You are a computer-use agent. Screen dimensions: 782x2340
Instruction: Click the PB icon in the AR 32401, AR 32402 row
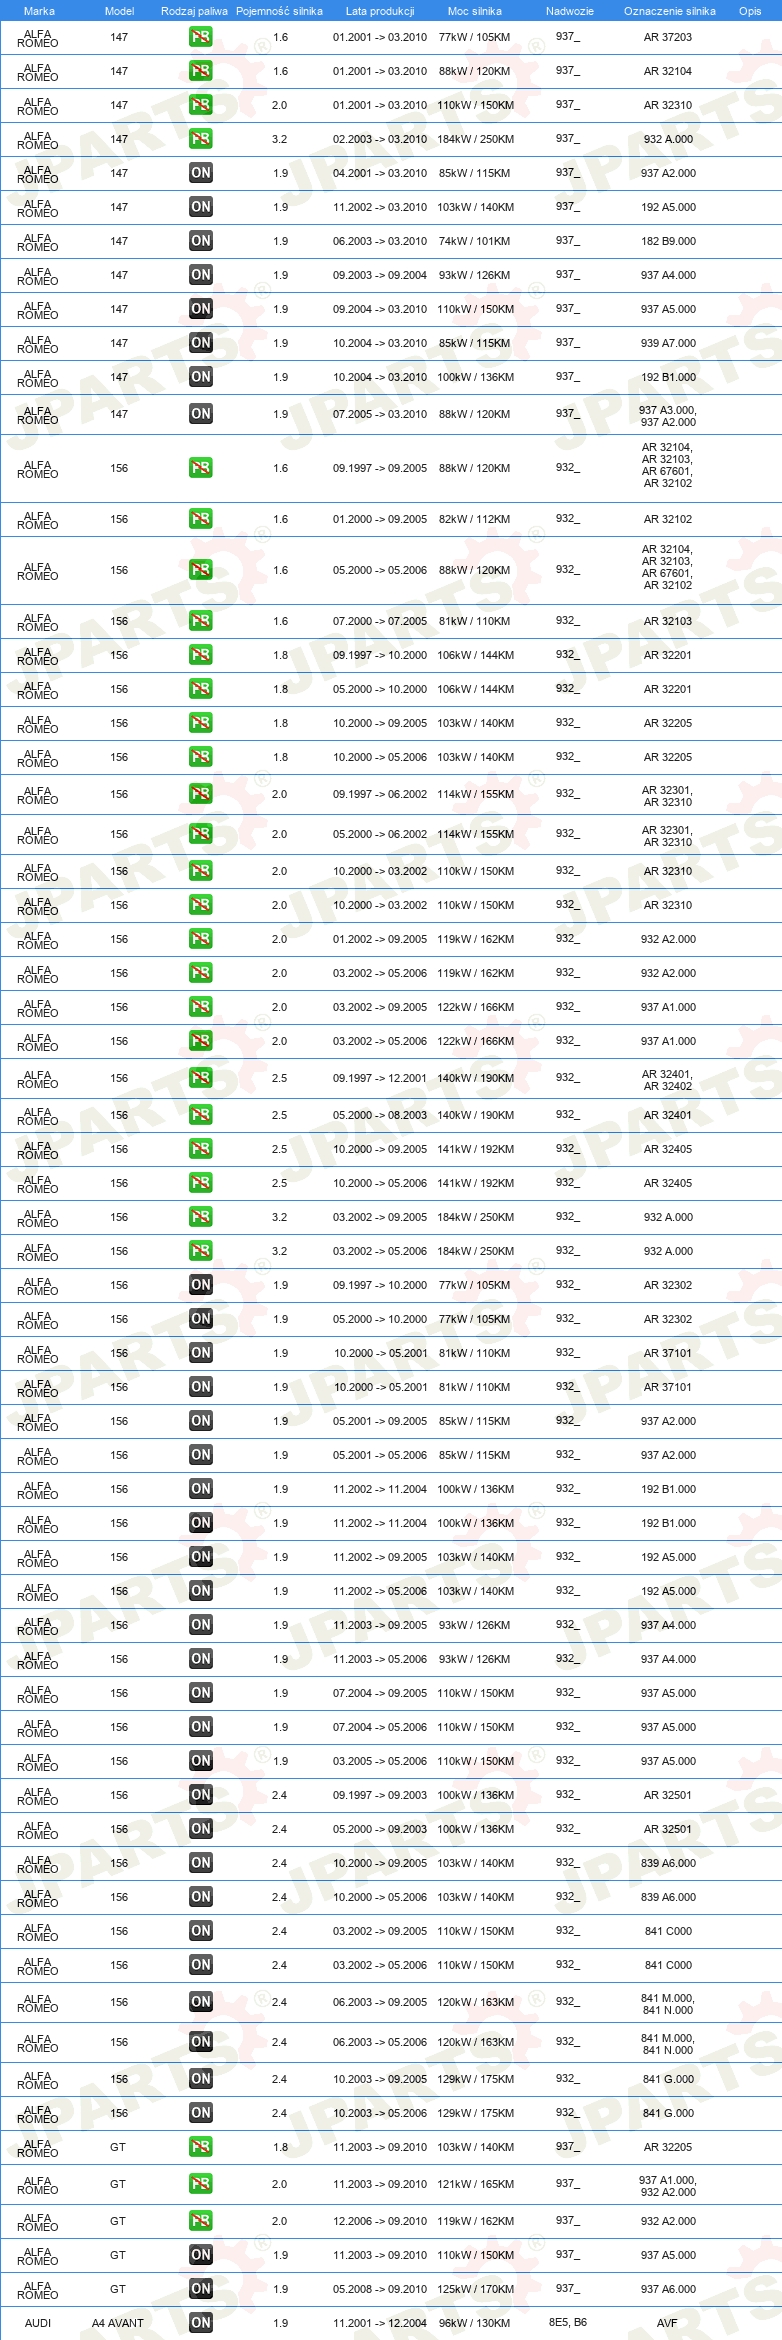pos(201,1078)
